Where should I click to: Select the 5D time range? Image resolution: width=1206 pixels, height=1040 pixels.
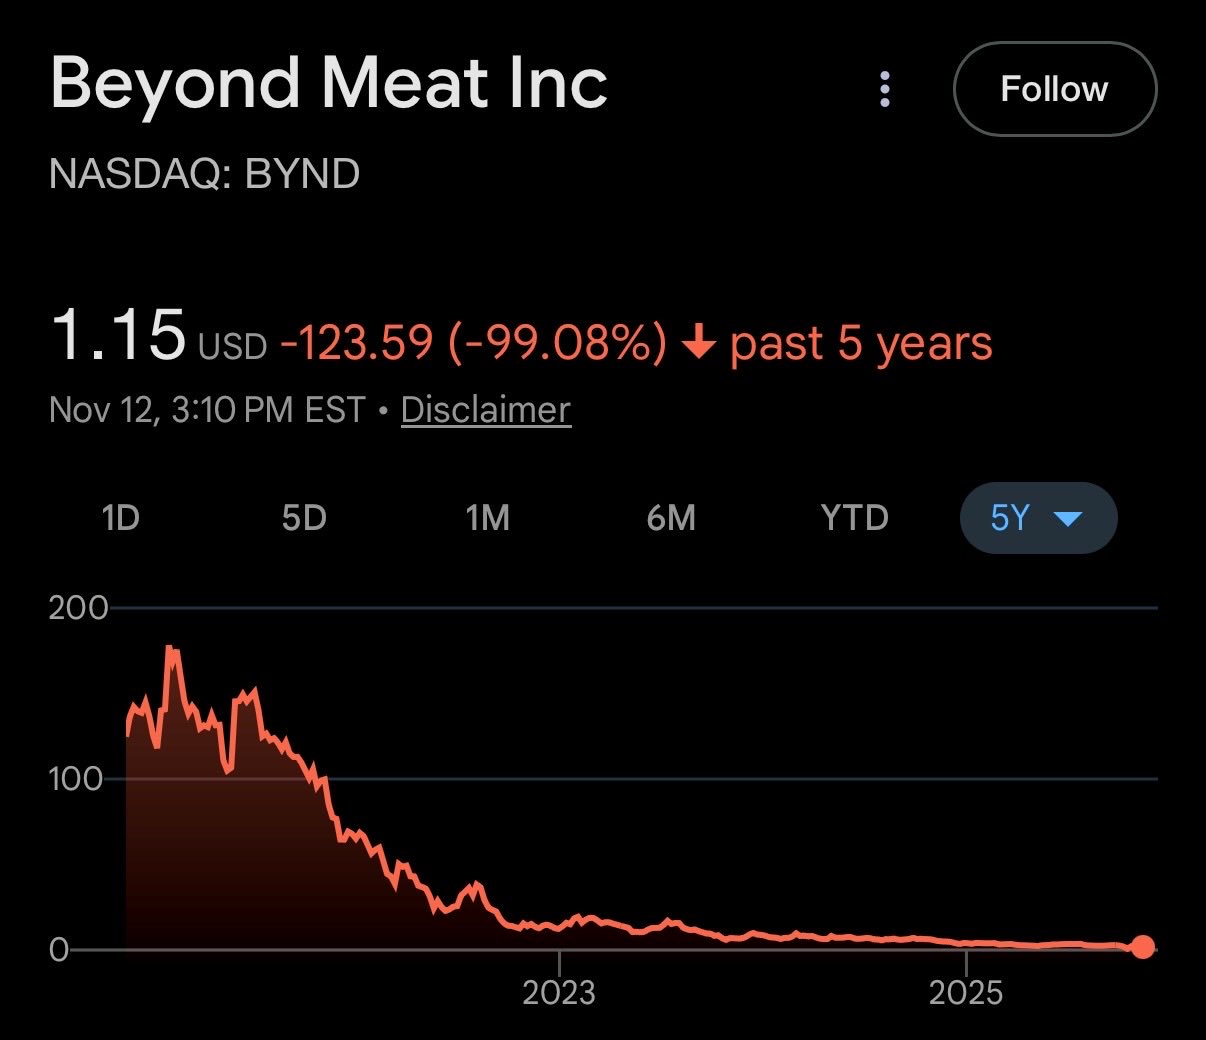[x=304, y=518]
